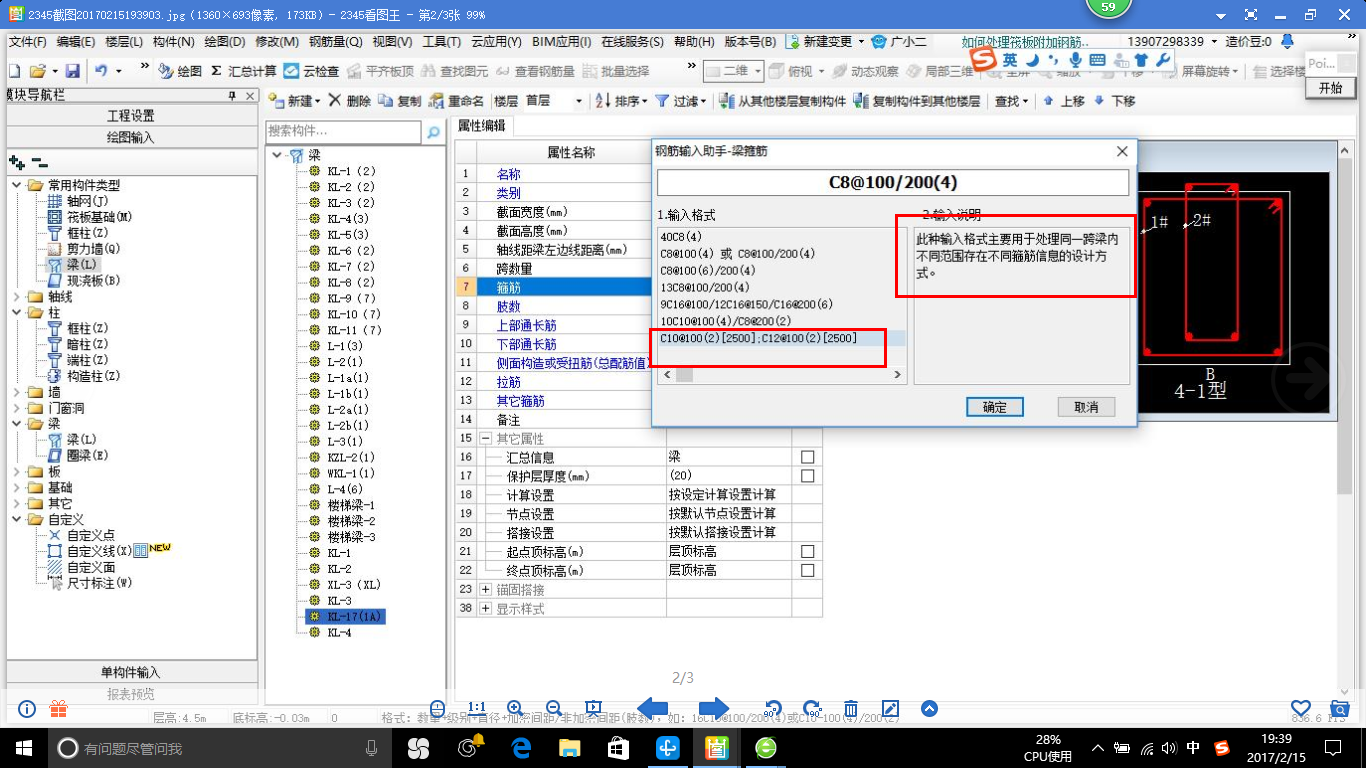Click the horizontal scrollbar in format list
This screenshot has width=1366, height=768.
684,375
